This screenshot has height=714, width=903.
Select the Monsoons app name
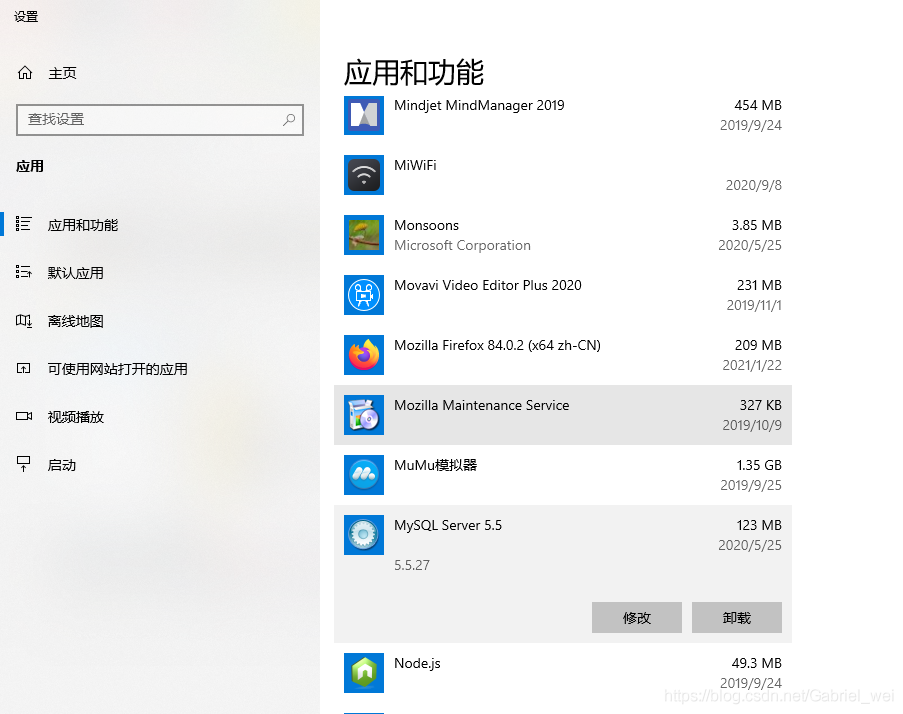click(426, 225)
